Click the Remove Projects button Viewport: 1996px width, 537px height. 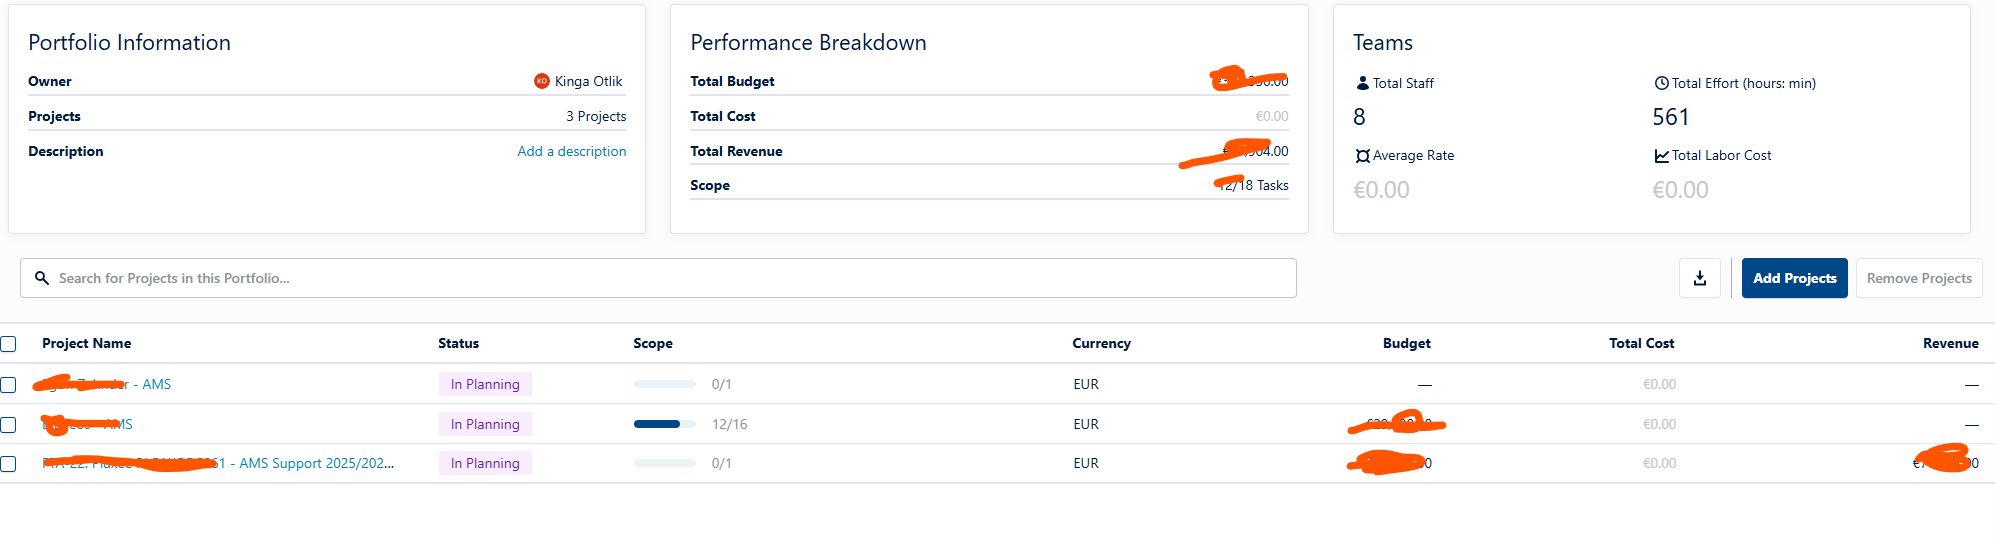pos(1918,278)
